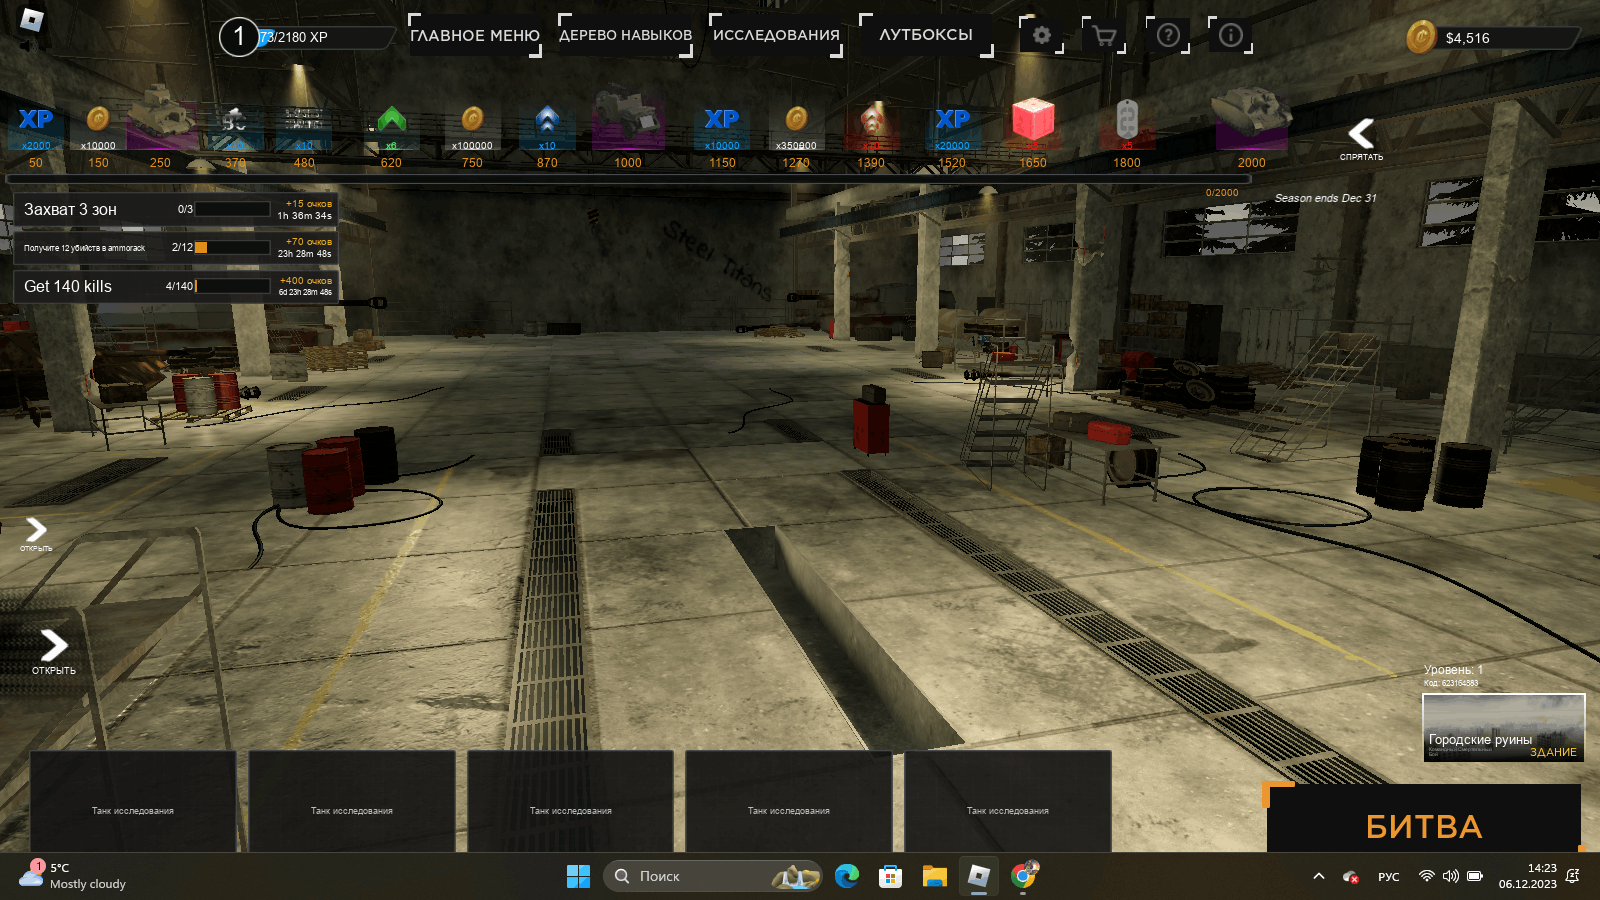Select the x100000 coin reward at 750
This screenshot has height=900, width=1600.
(472, 128)
